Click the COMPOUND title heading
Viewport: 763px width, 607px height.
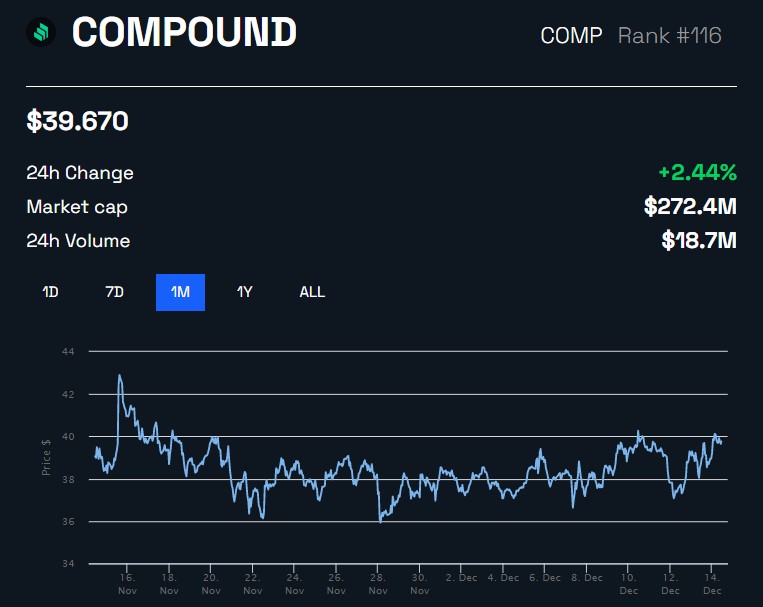(184, 33)
